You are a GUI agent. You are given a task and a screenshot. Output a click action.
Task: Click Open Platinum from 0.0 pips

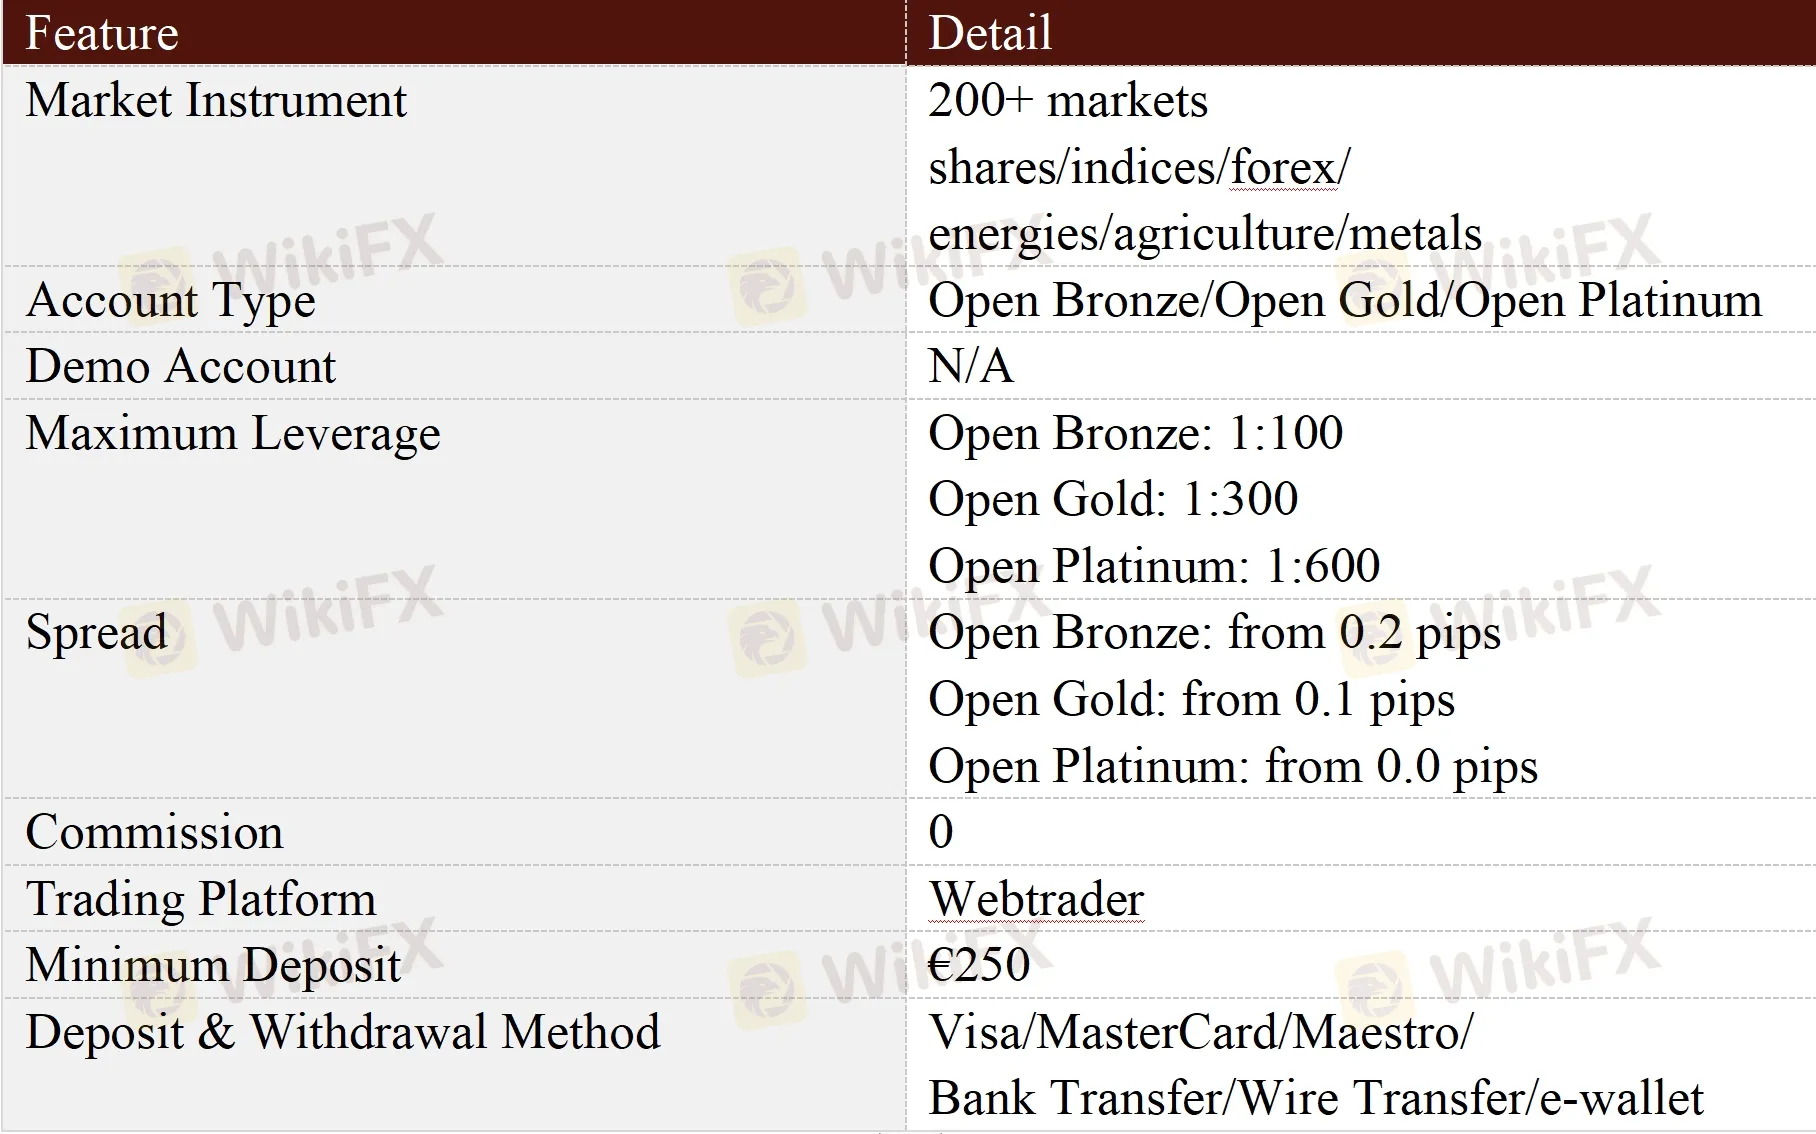click(x=1233, y=766)
